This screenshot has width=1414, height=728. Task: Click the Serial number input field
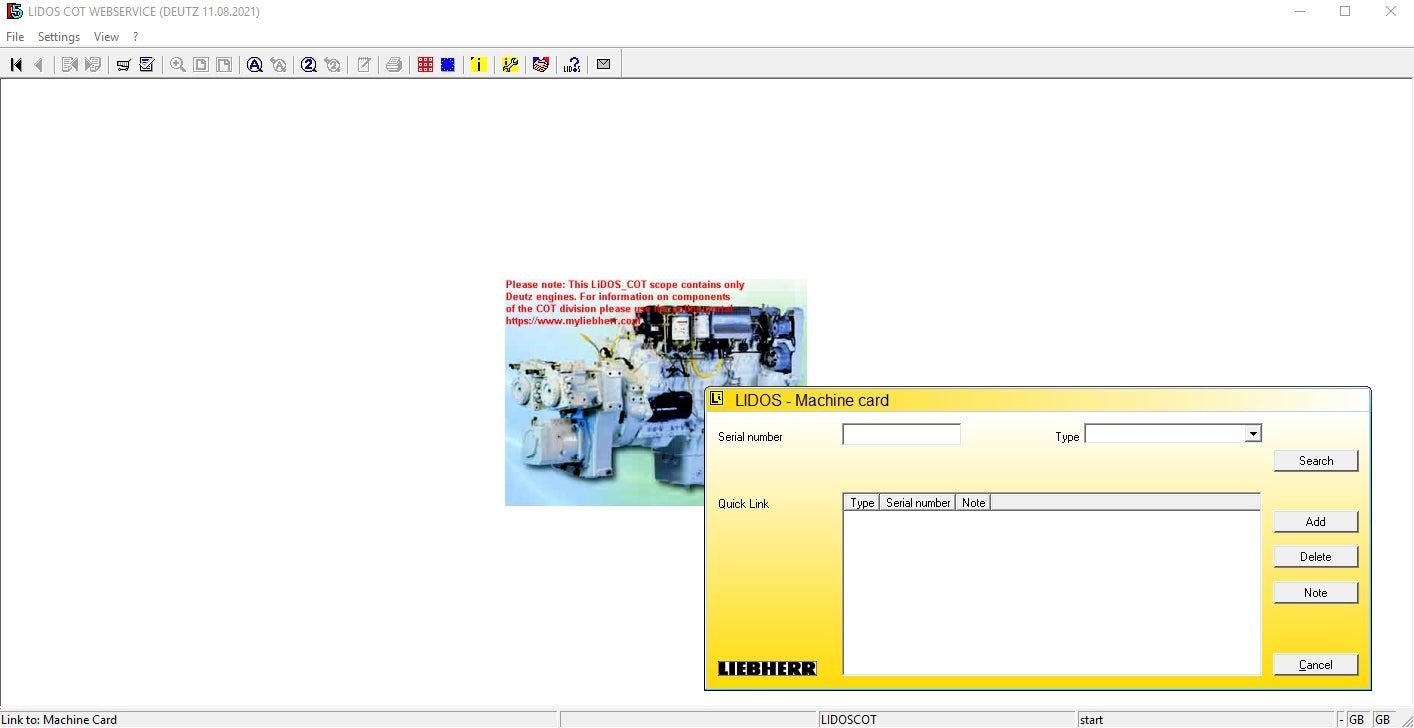(901, 434)
